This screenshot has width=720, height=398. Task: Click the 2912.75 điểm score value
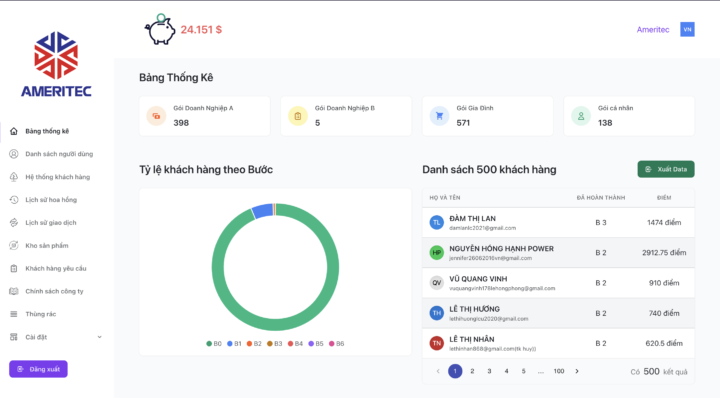[664, 252]
